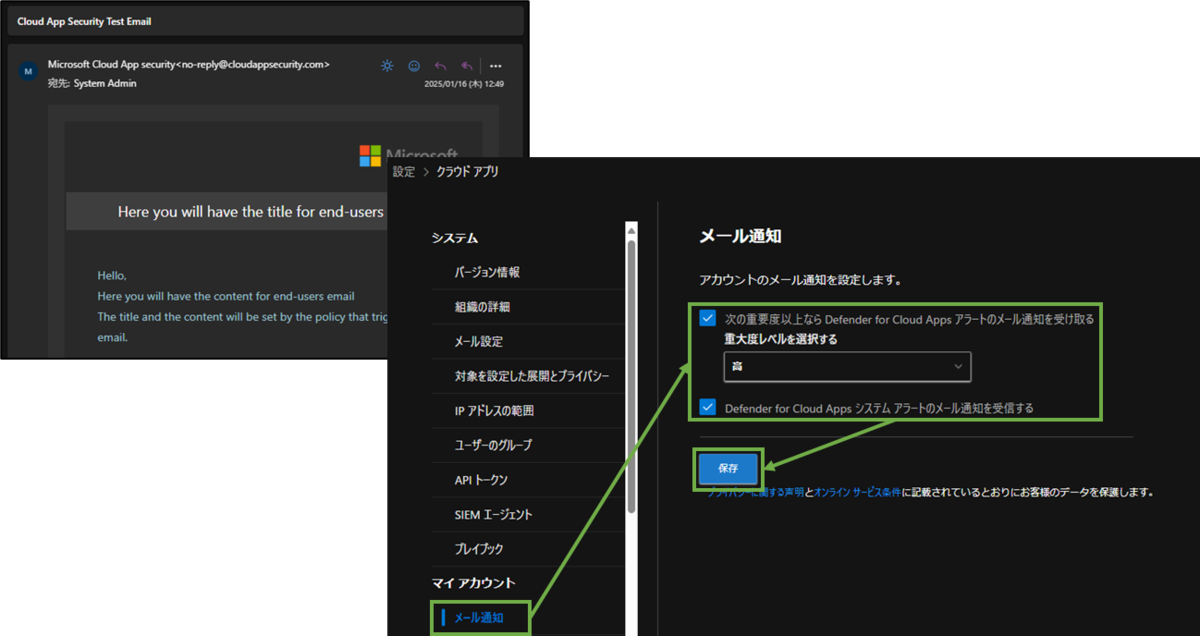Click the 保存 button
1200x636 pixels.
coord(729,468)
